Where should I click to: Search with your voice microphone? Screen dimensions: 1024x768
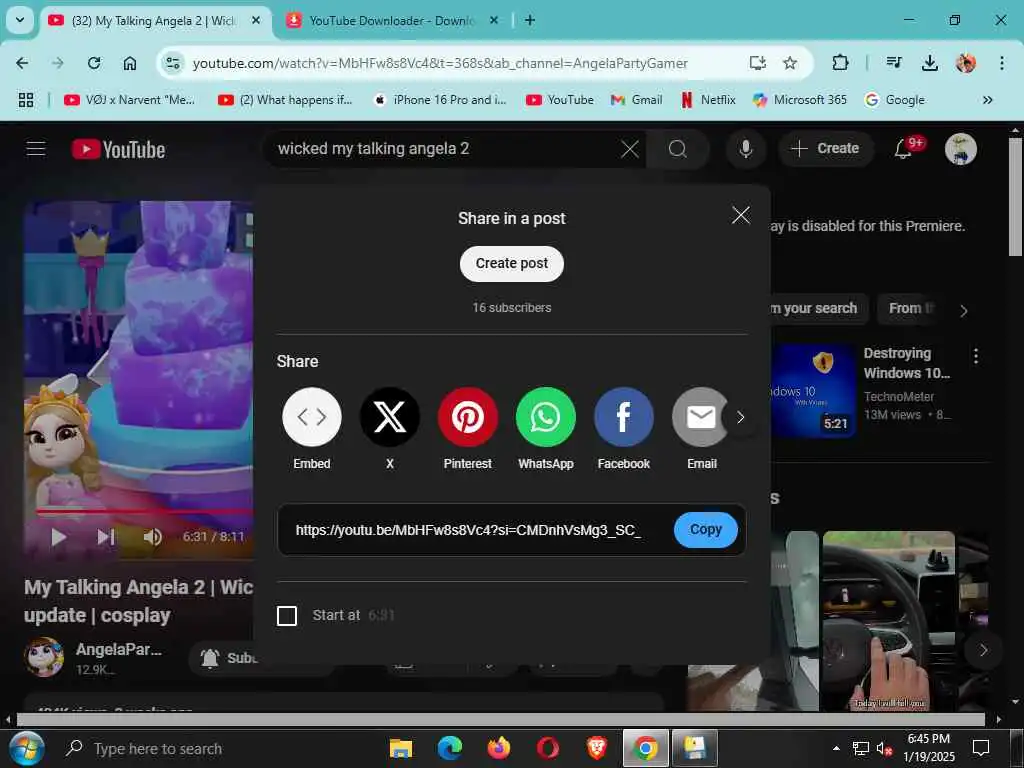tap(745, 149)
